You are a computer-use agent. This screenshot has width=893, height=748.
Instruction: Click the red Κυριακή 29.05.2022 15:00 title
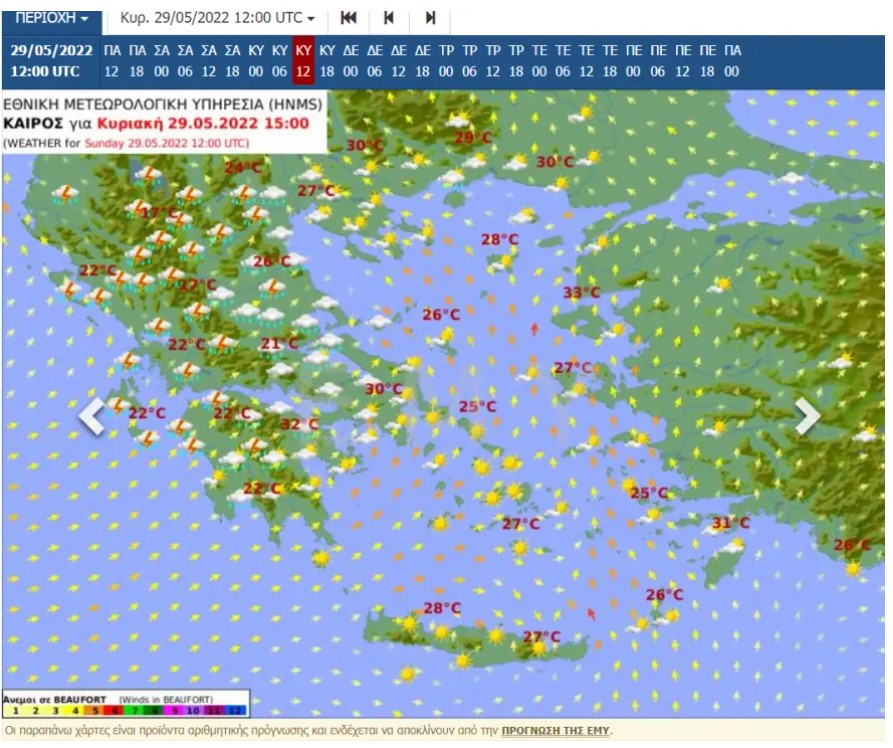203,124
